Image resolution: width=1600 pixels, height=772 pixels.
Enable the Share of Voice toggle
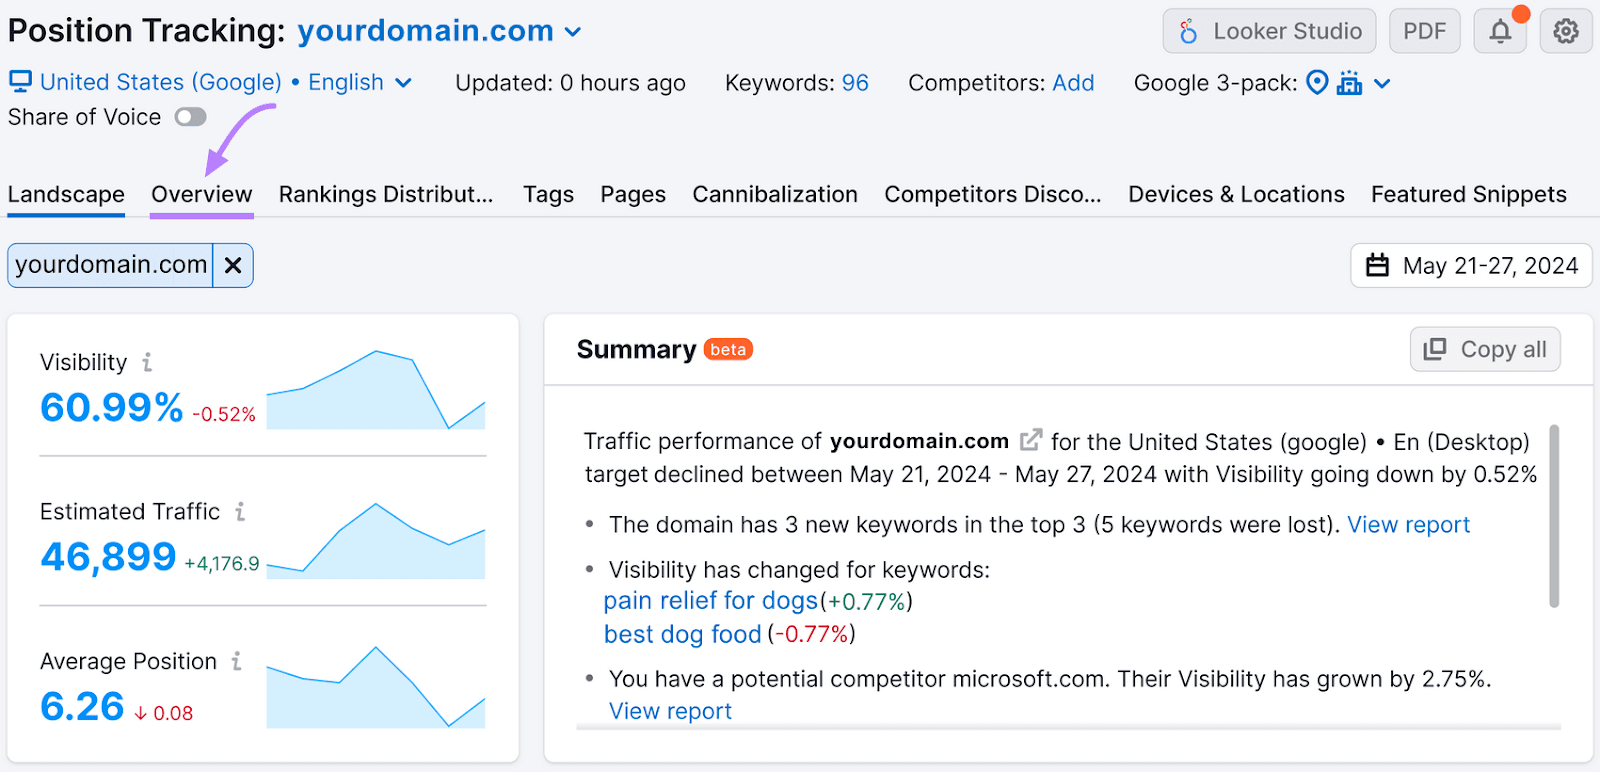(x=190, y=117)
